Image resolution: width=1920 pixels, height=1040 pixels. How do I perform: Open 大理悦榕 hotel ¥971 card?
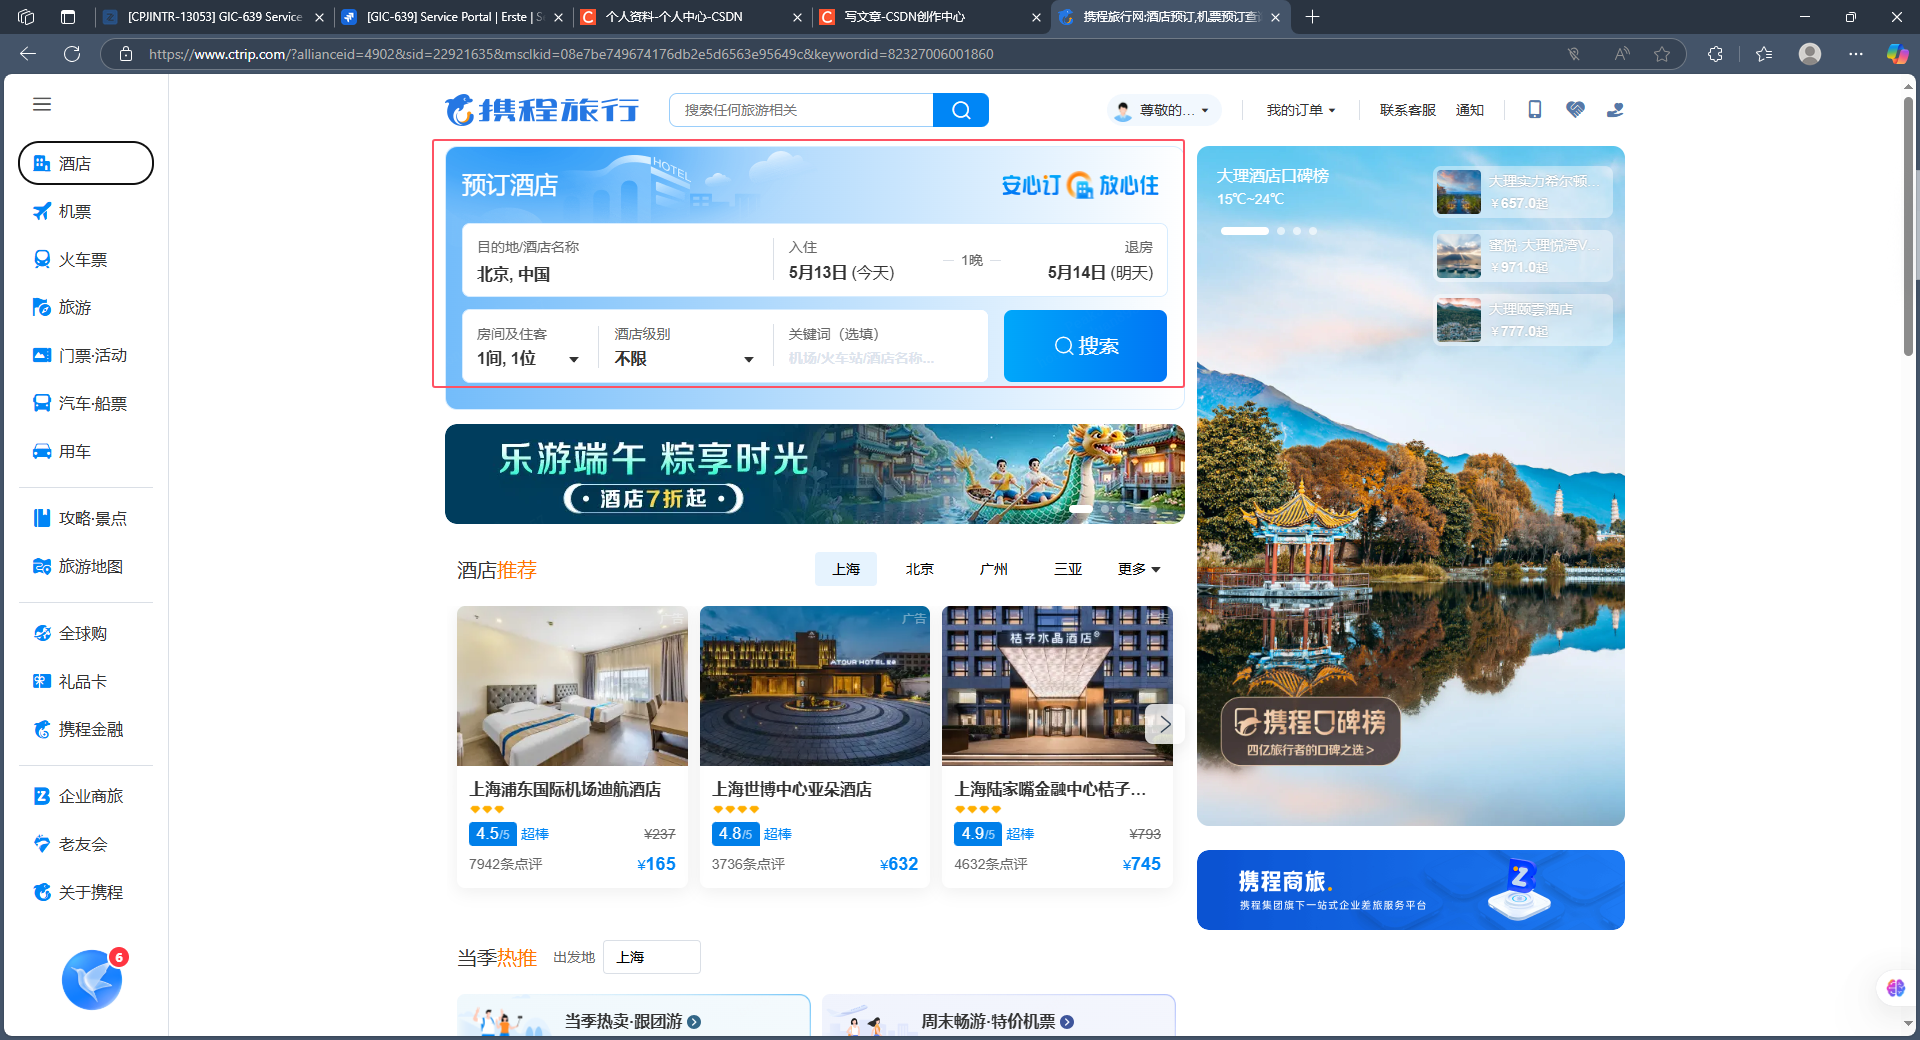tap(1523, 256)
